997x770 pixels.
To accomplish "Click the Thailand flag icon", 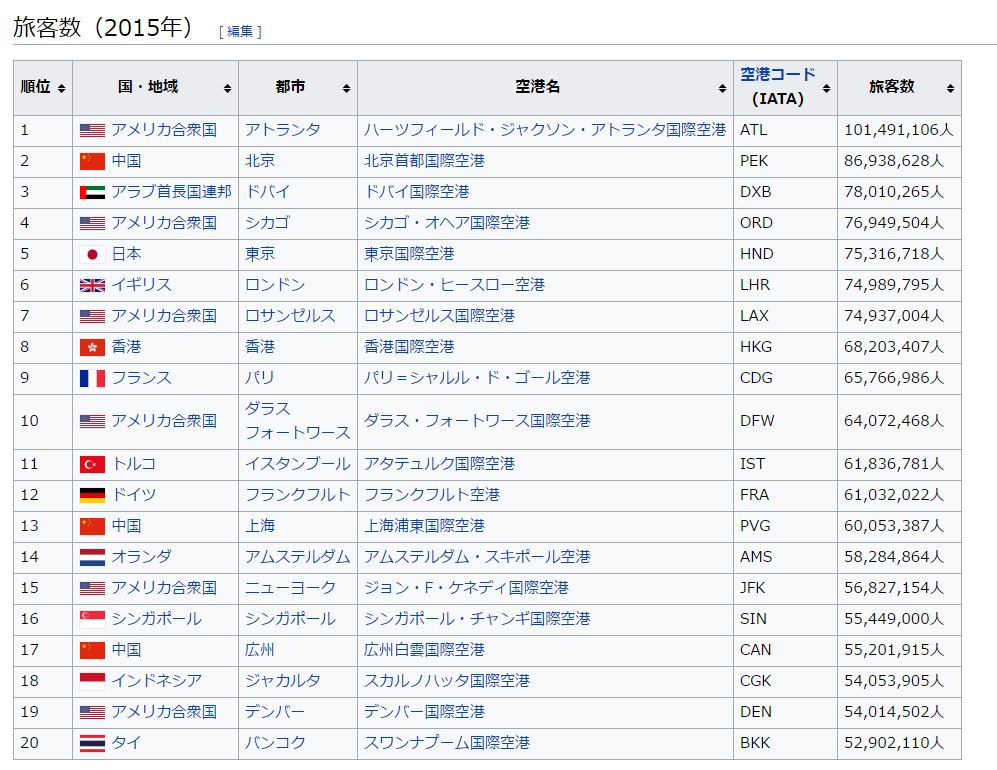I will 92,743.
